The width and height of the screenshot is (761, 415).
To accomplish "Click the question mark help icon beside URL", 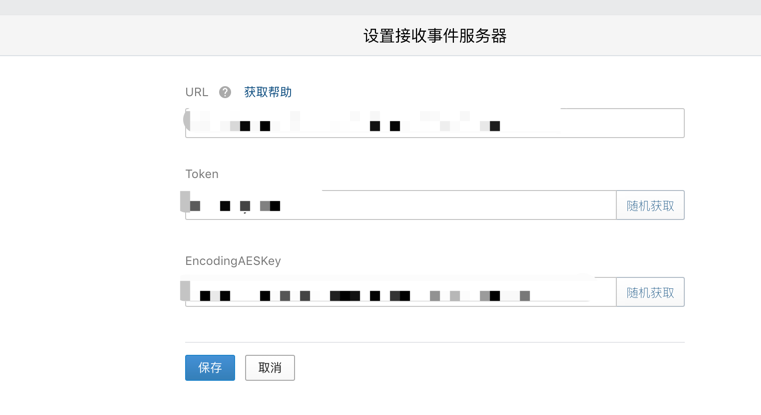I will click(225, 92).
